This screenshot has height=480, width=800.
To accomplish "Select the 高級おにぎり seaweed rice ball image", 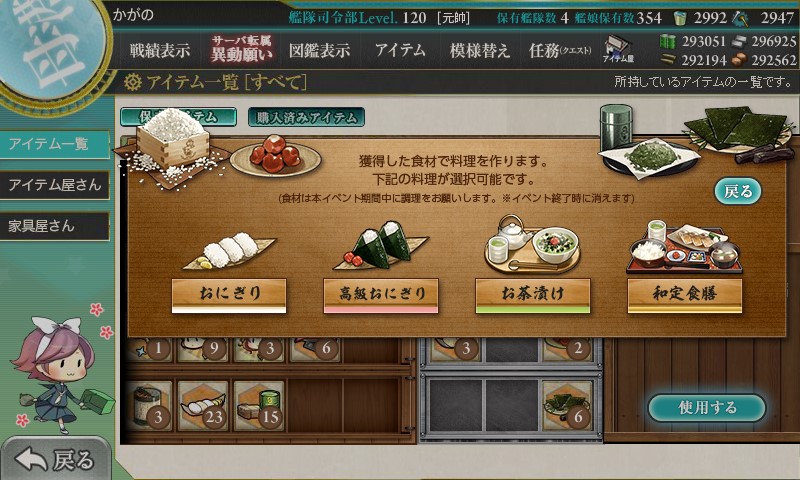I will click(x=381, y=245).
